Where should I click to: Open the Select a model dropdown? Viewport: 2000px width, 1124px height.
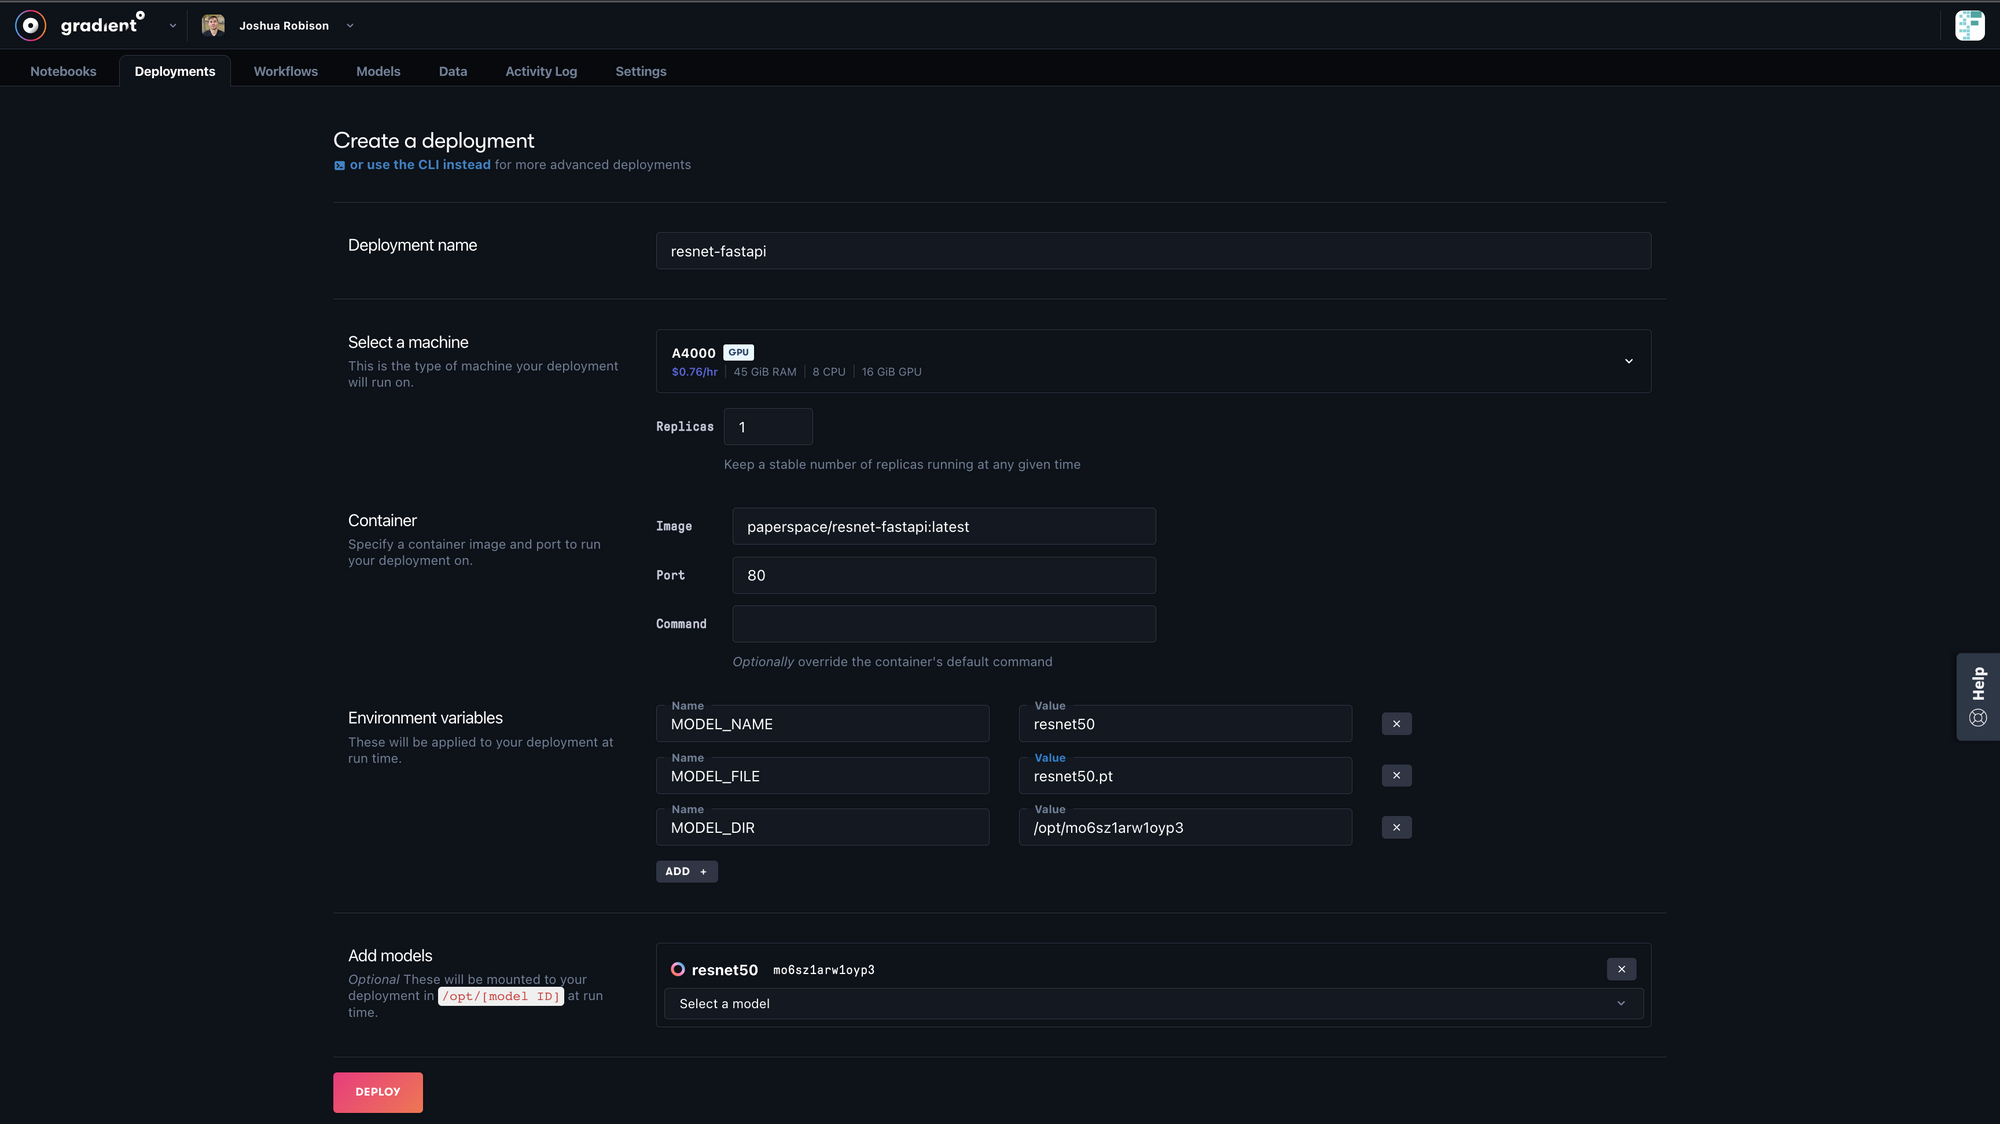click(x=1152, y=1004)
